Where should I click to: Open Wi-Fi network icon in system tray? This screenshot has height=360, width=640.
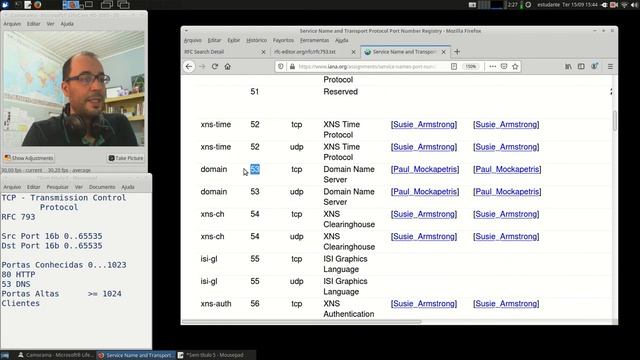pos(624,5)
